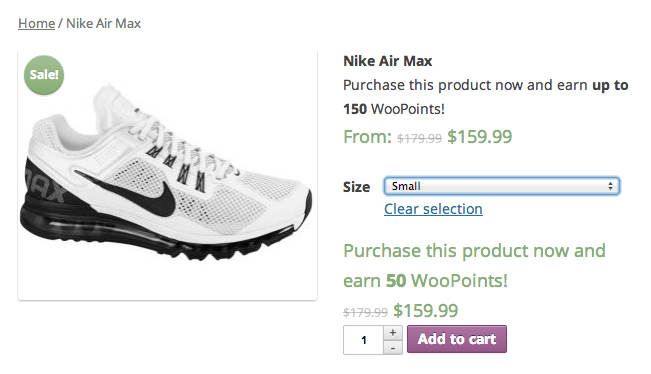Click the green earn 50 WooPoints message

point(474,266)
